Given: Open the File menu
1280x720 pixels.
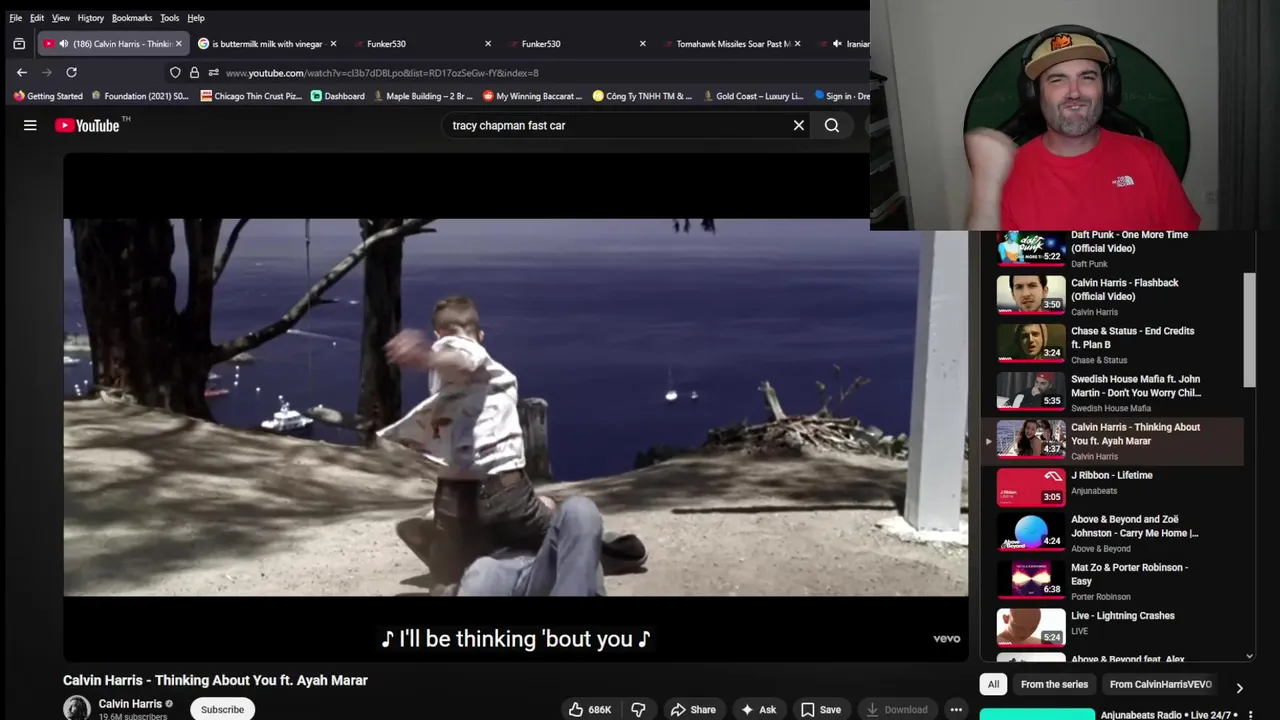Looking at the screenshot, I should pos(16,18).
